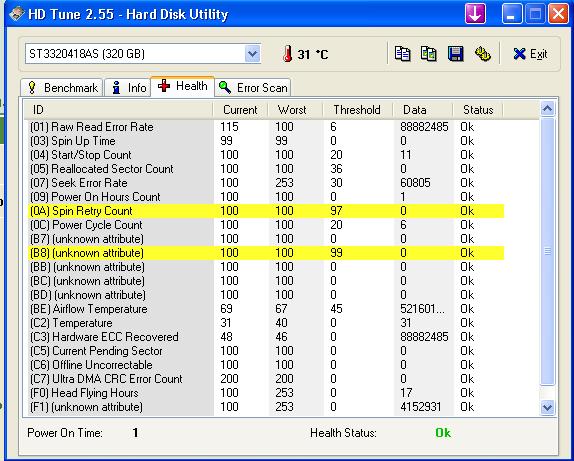Select the Seek Error Rate row
Screen dimensions: 574x461
pos(266,183)
